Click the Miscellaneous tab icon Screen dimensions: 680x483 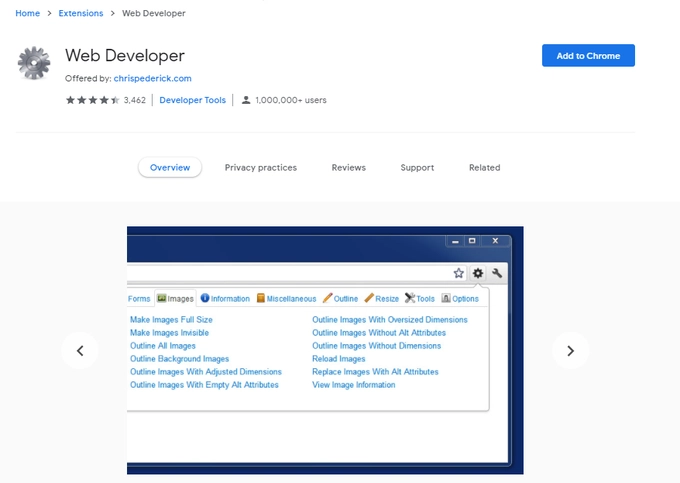tap(261, 298)
